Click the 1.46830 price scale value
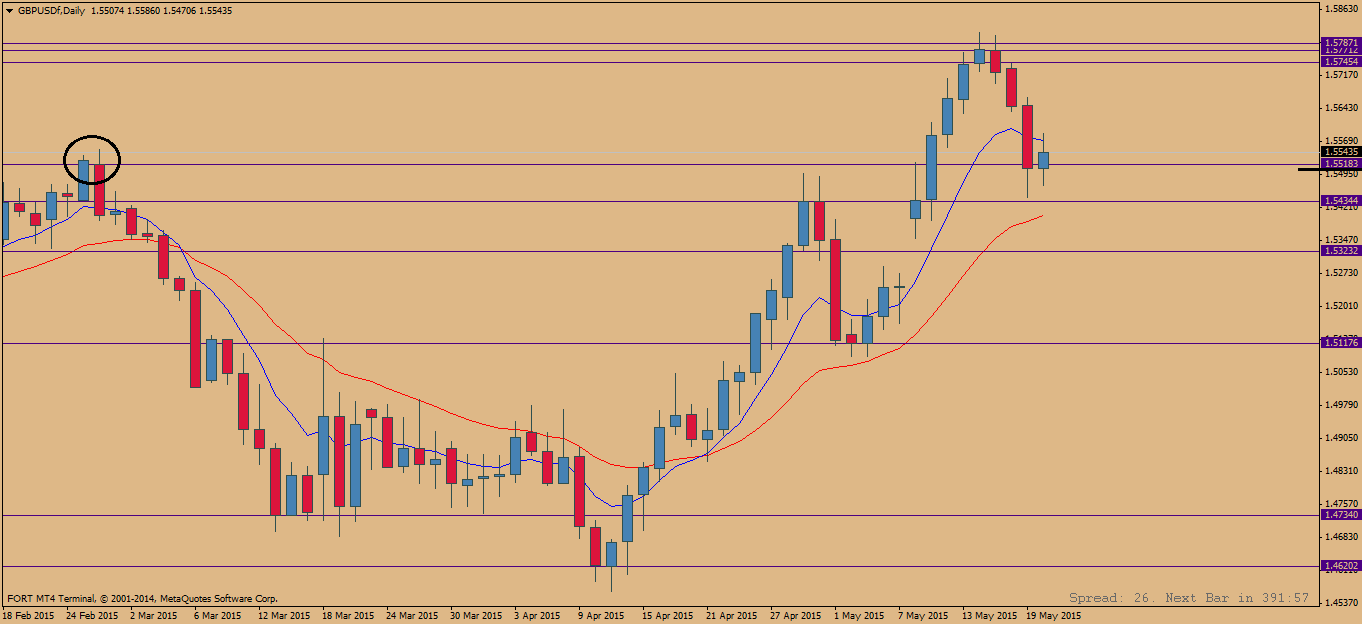The height and width of the screenshot is (624, 1362). 1341,536
